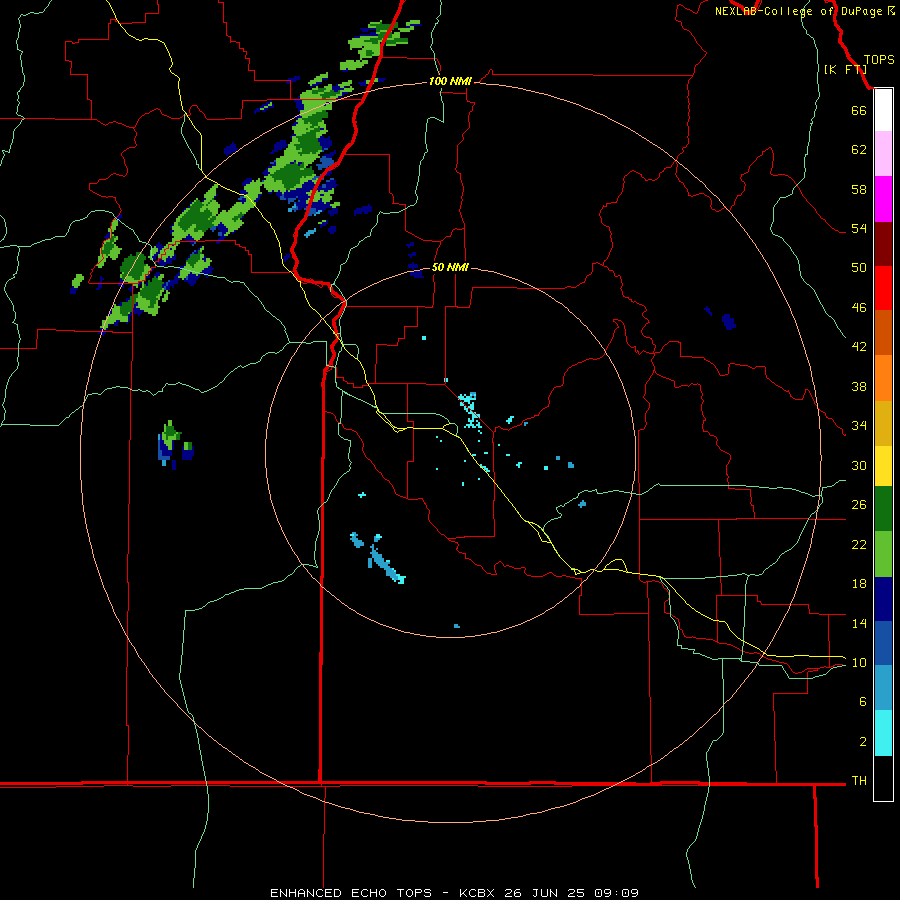
Task: Click the cyan 2-6 legend swatch
Action: tap(883, 733)
